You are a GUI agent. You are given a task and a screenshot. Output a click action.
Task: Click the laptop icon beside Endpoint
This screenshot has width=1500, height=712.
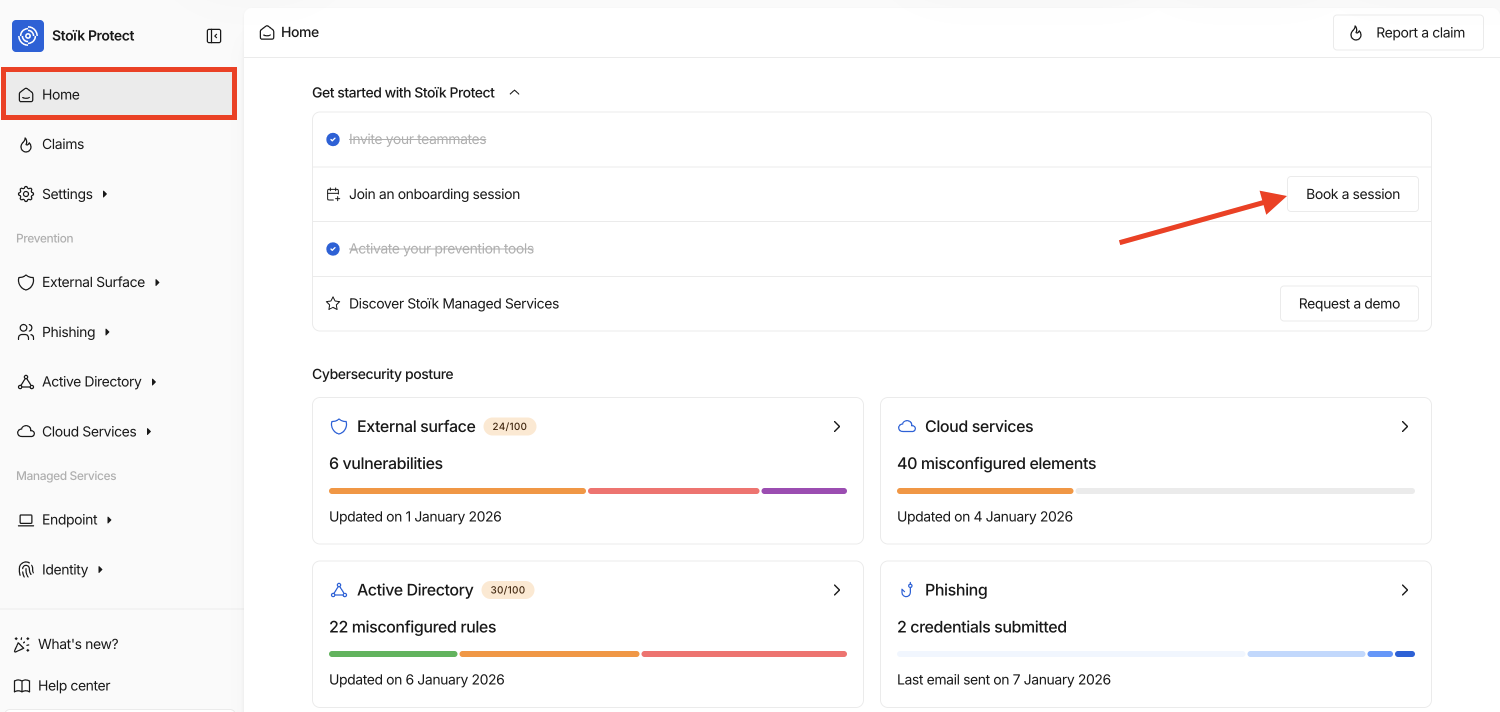[26, 520]
